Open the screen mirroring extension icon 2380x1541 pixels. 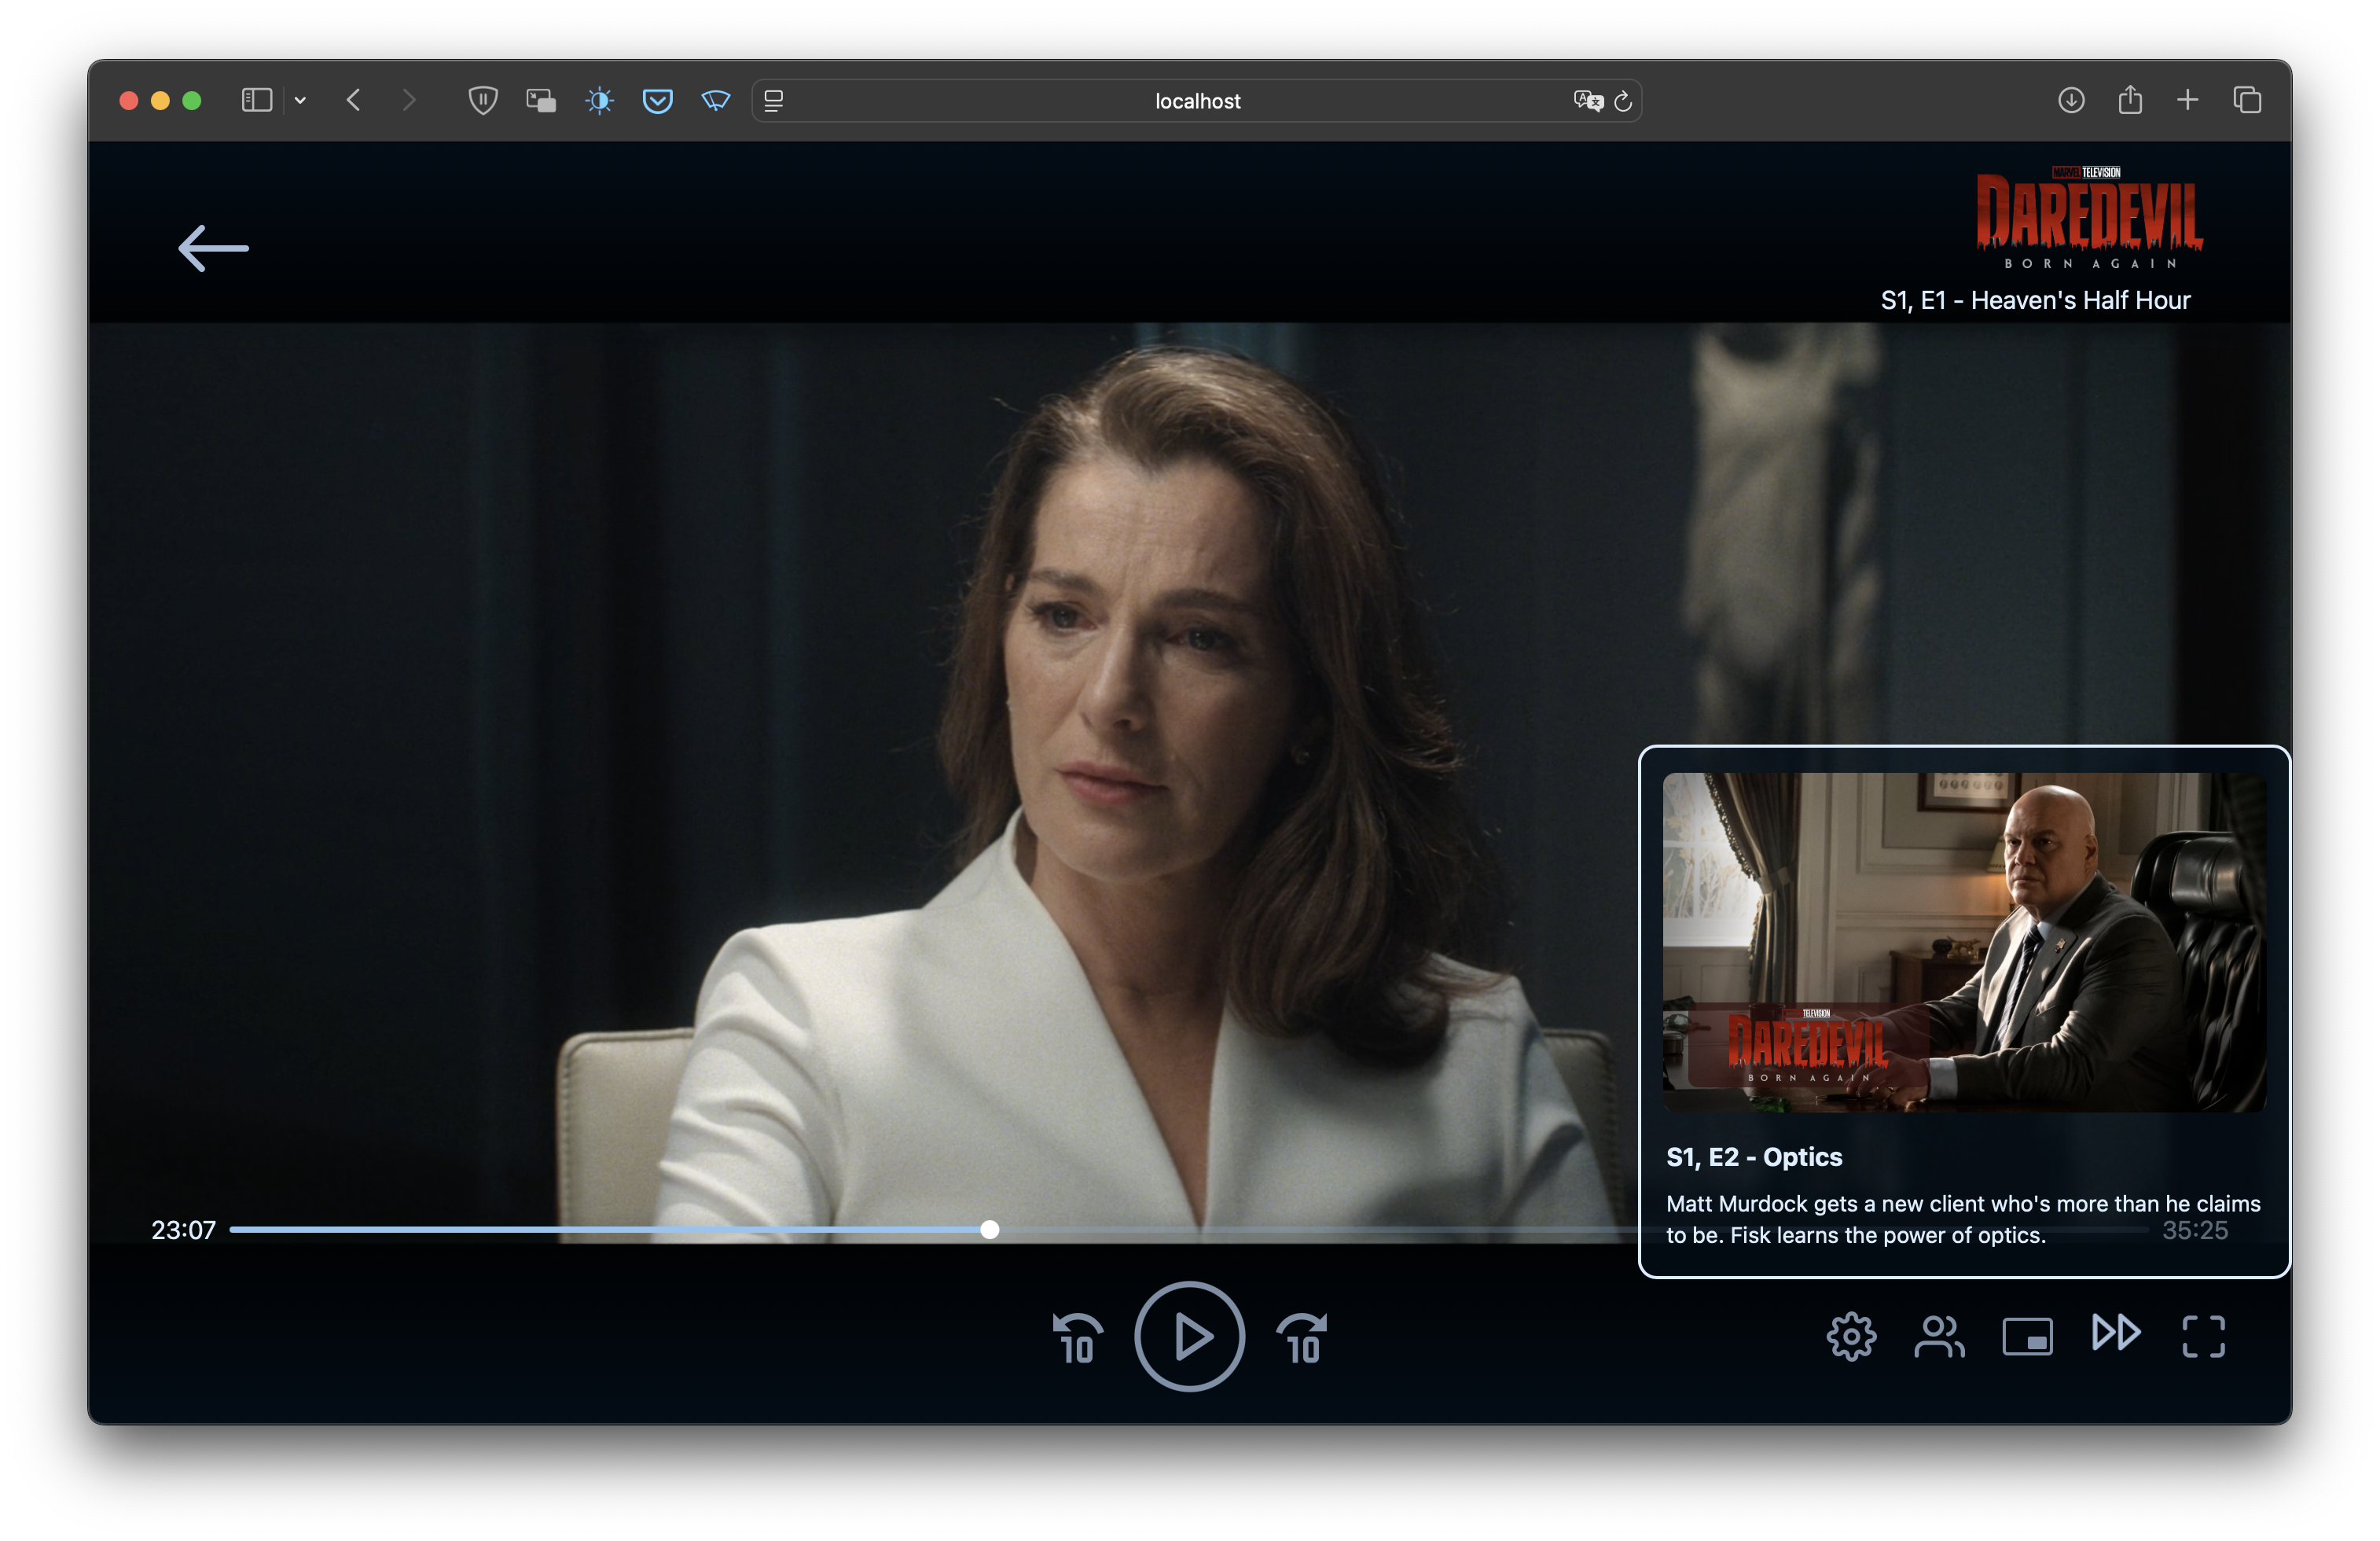point(541,100)
